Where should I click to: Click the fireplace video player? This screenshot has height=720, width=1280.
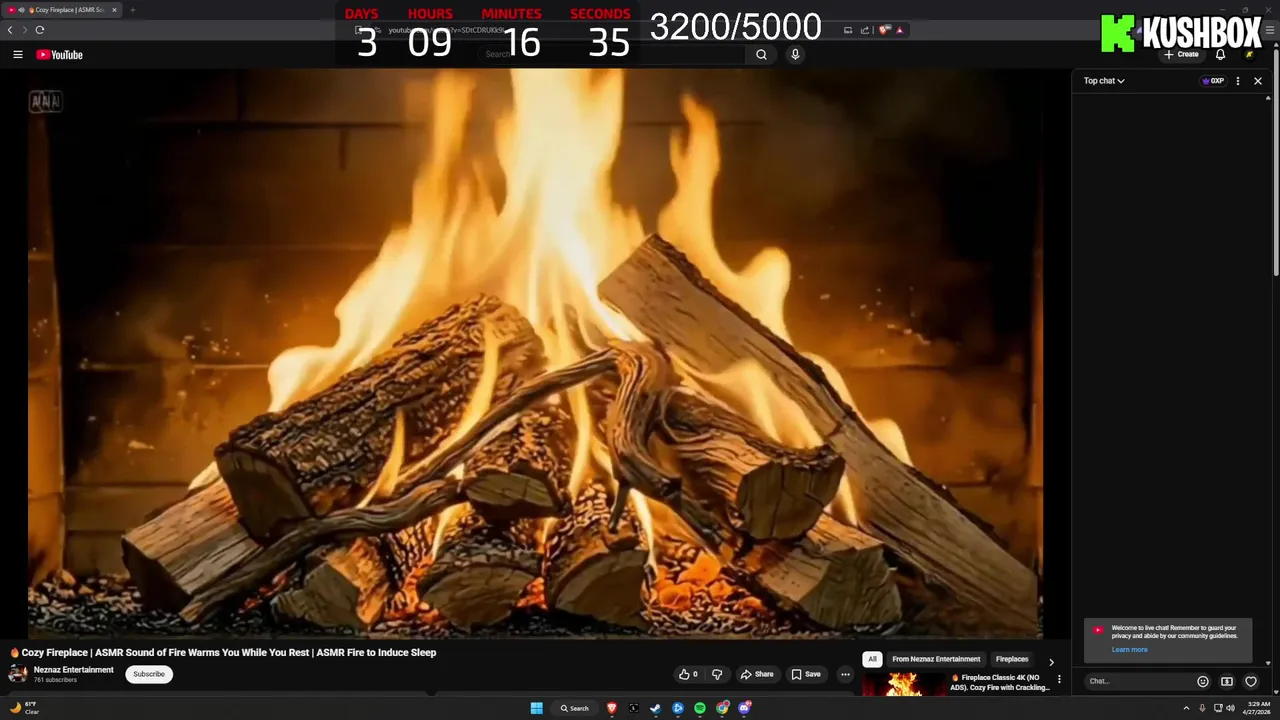click(x=535, y=353)
